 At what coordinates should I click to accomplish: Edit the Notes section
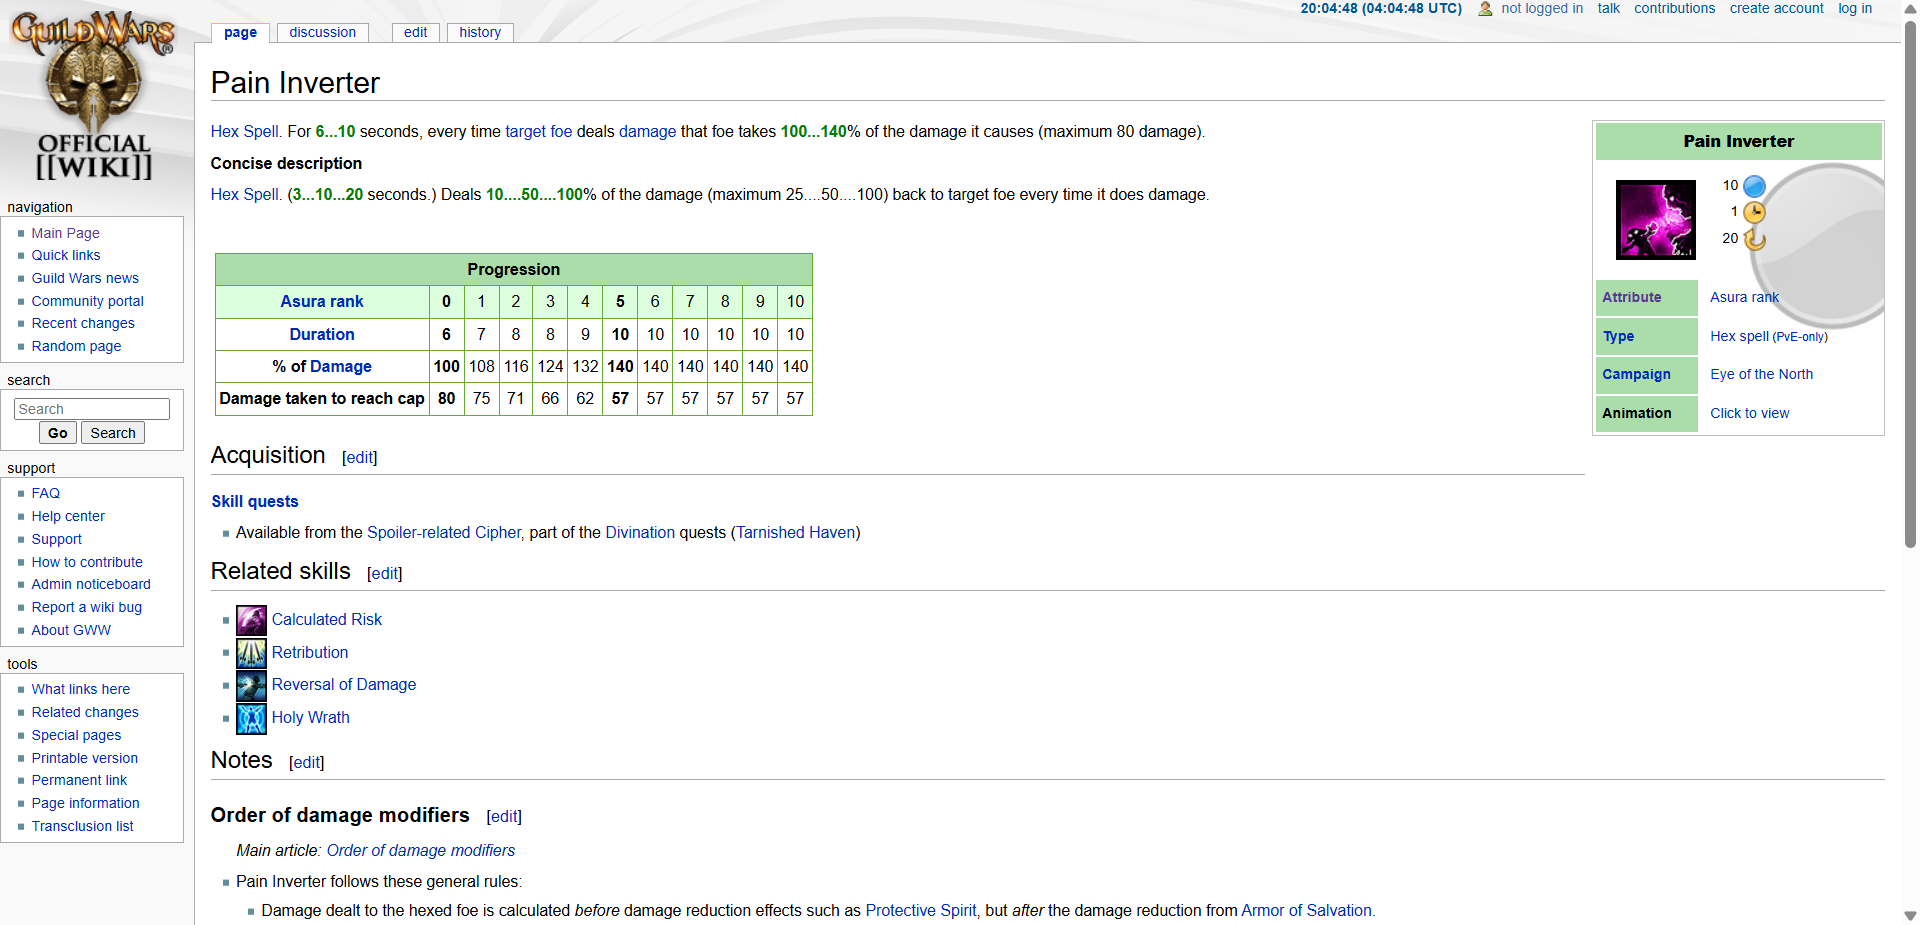point(306,762)
